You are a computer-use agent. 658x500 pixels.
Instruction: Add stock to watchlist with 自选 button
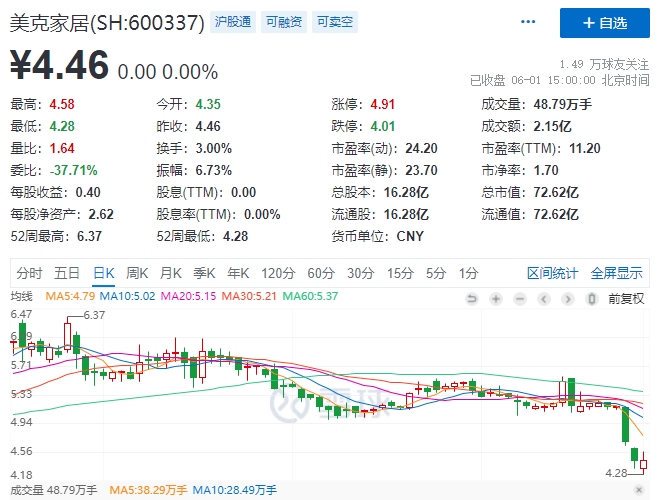pyautogui.click(x=605, y=23)
